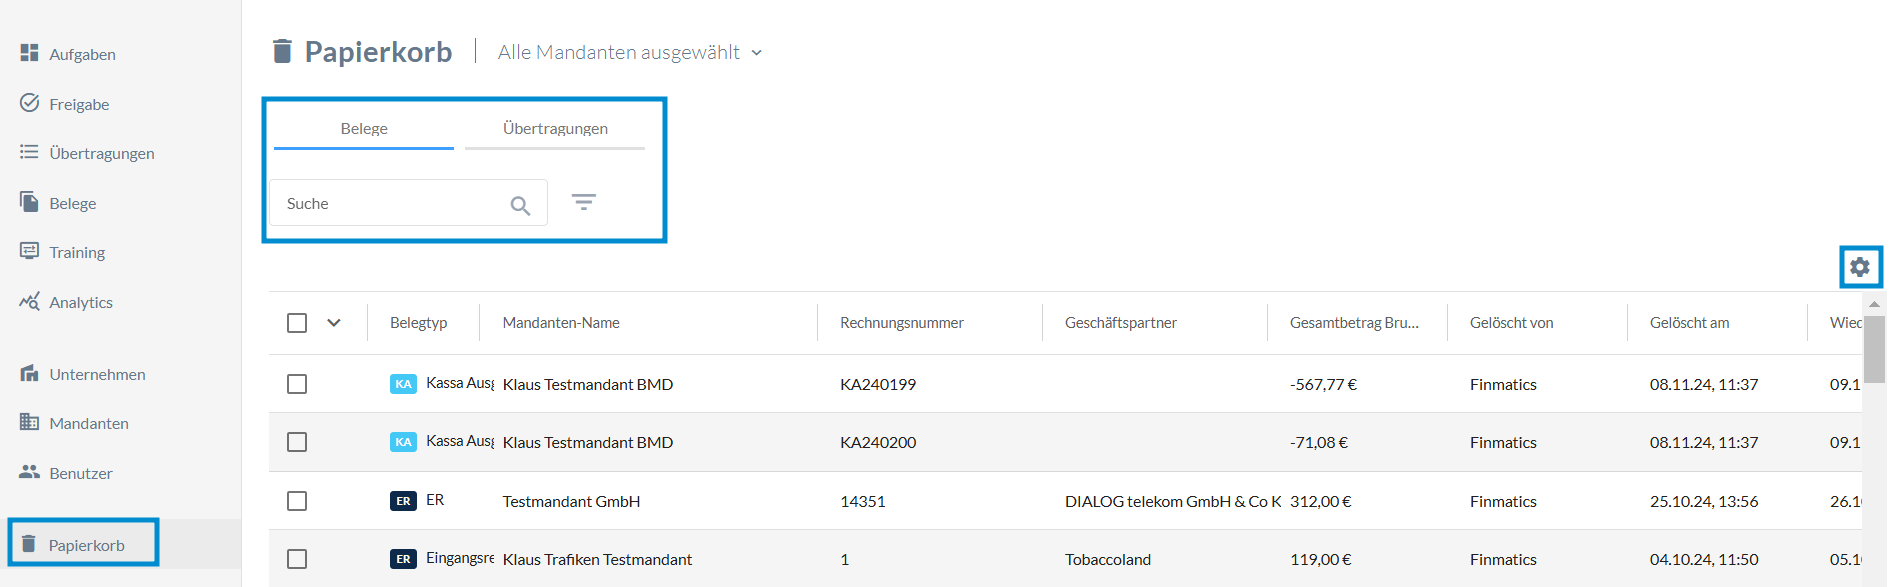Sort by the Gelöscht am column header
The height and width of the screenshot is (587, 1891).
1689,323
